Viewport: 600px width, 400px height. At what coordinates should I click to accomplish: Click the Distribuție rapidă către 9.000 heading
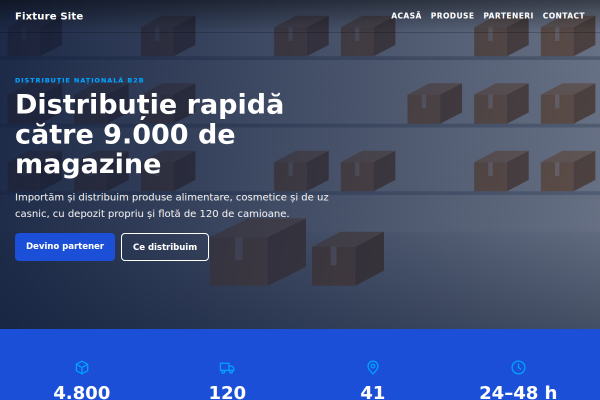click(x=149, y=134)
